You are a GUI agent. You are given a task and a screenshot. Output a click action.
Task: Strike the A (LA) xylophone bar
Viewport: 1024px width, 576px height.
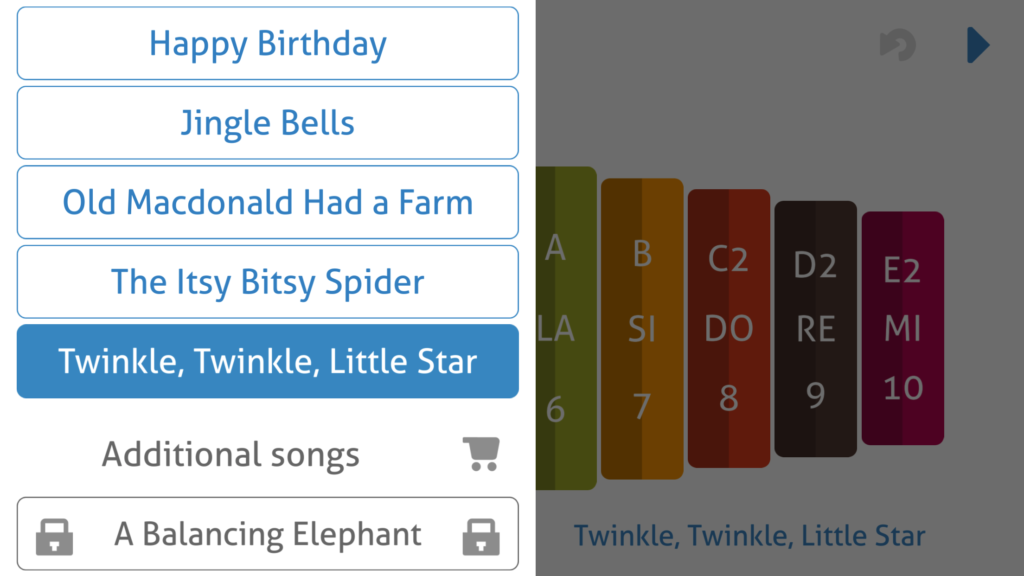click(558, 330)
